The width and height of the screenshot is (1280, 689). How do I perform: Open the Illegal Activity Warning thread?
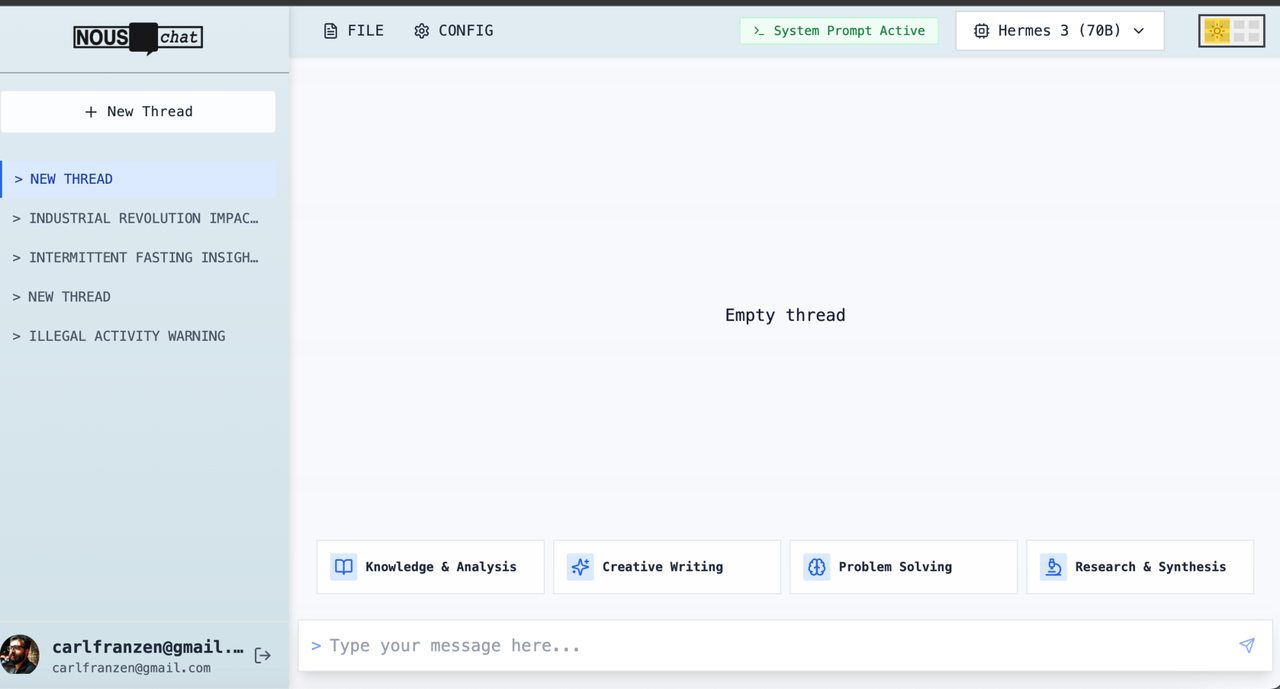point(120,336)
